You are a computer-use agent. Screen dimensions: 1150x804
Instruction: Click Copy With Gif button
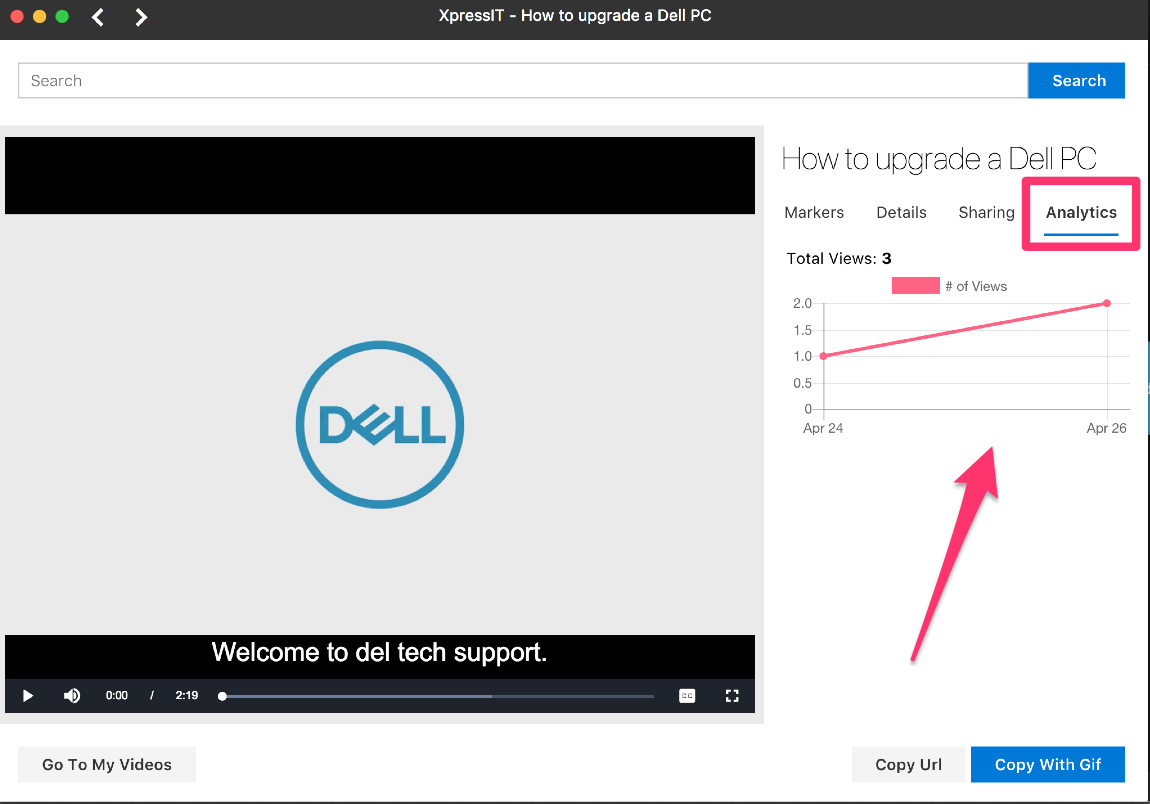pos(1048,764)
